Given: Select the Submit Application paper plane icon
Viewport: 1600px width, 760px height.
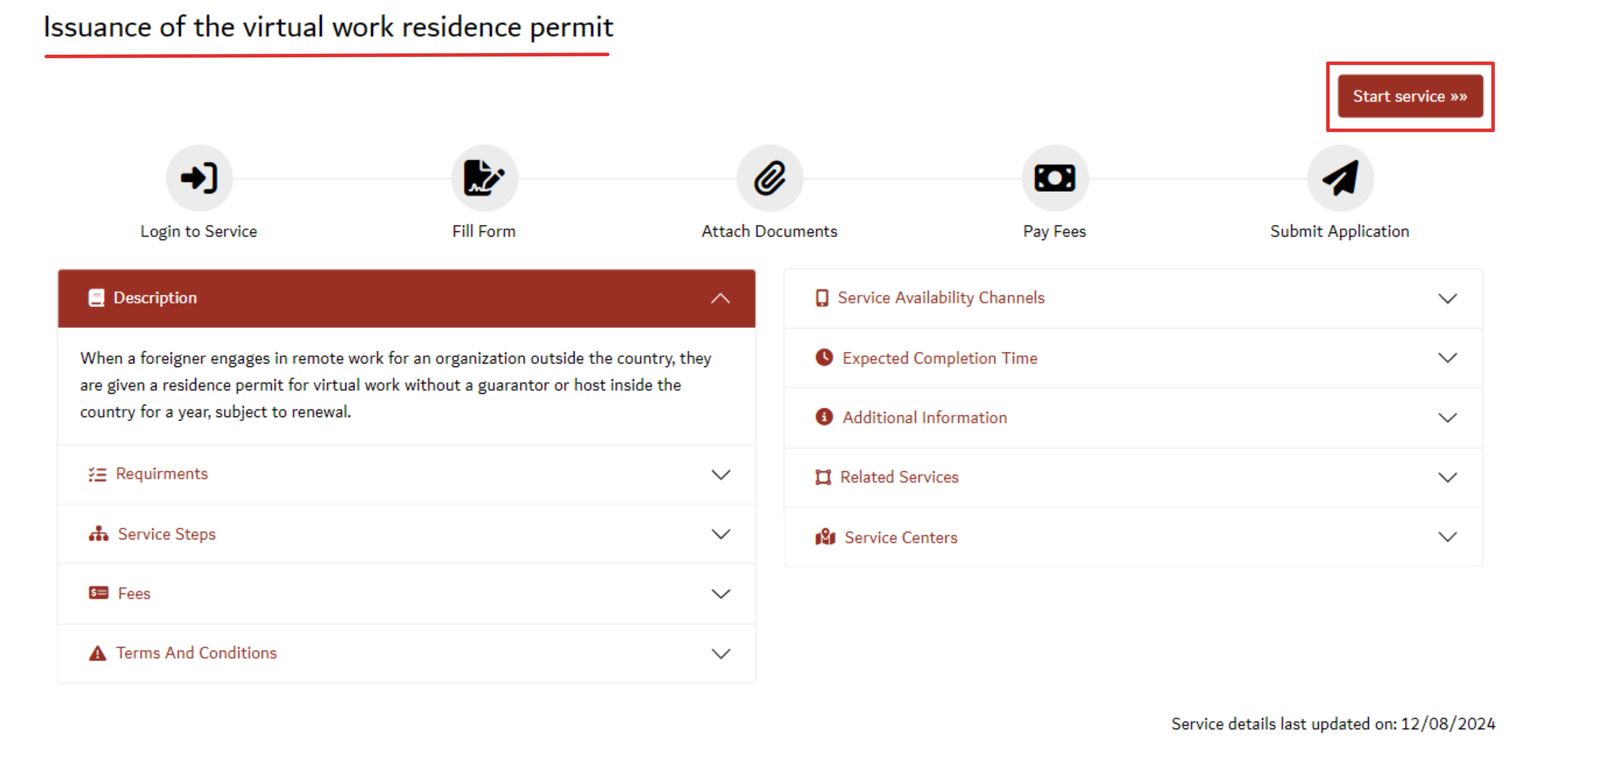Looking at the screenshot, I should [x=1340, y=178].
